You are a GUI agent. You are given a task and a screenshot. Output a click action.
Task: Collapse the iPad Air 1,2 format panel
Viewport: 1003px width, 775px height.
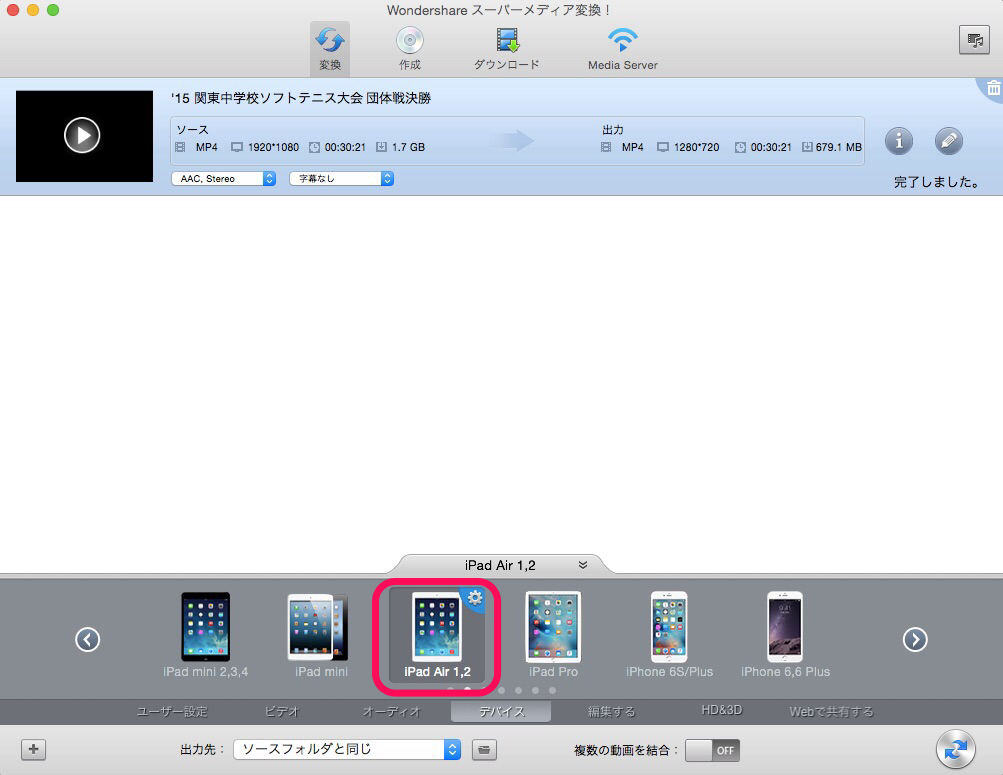point(583,565)
